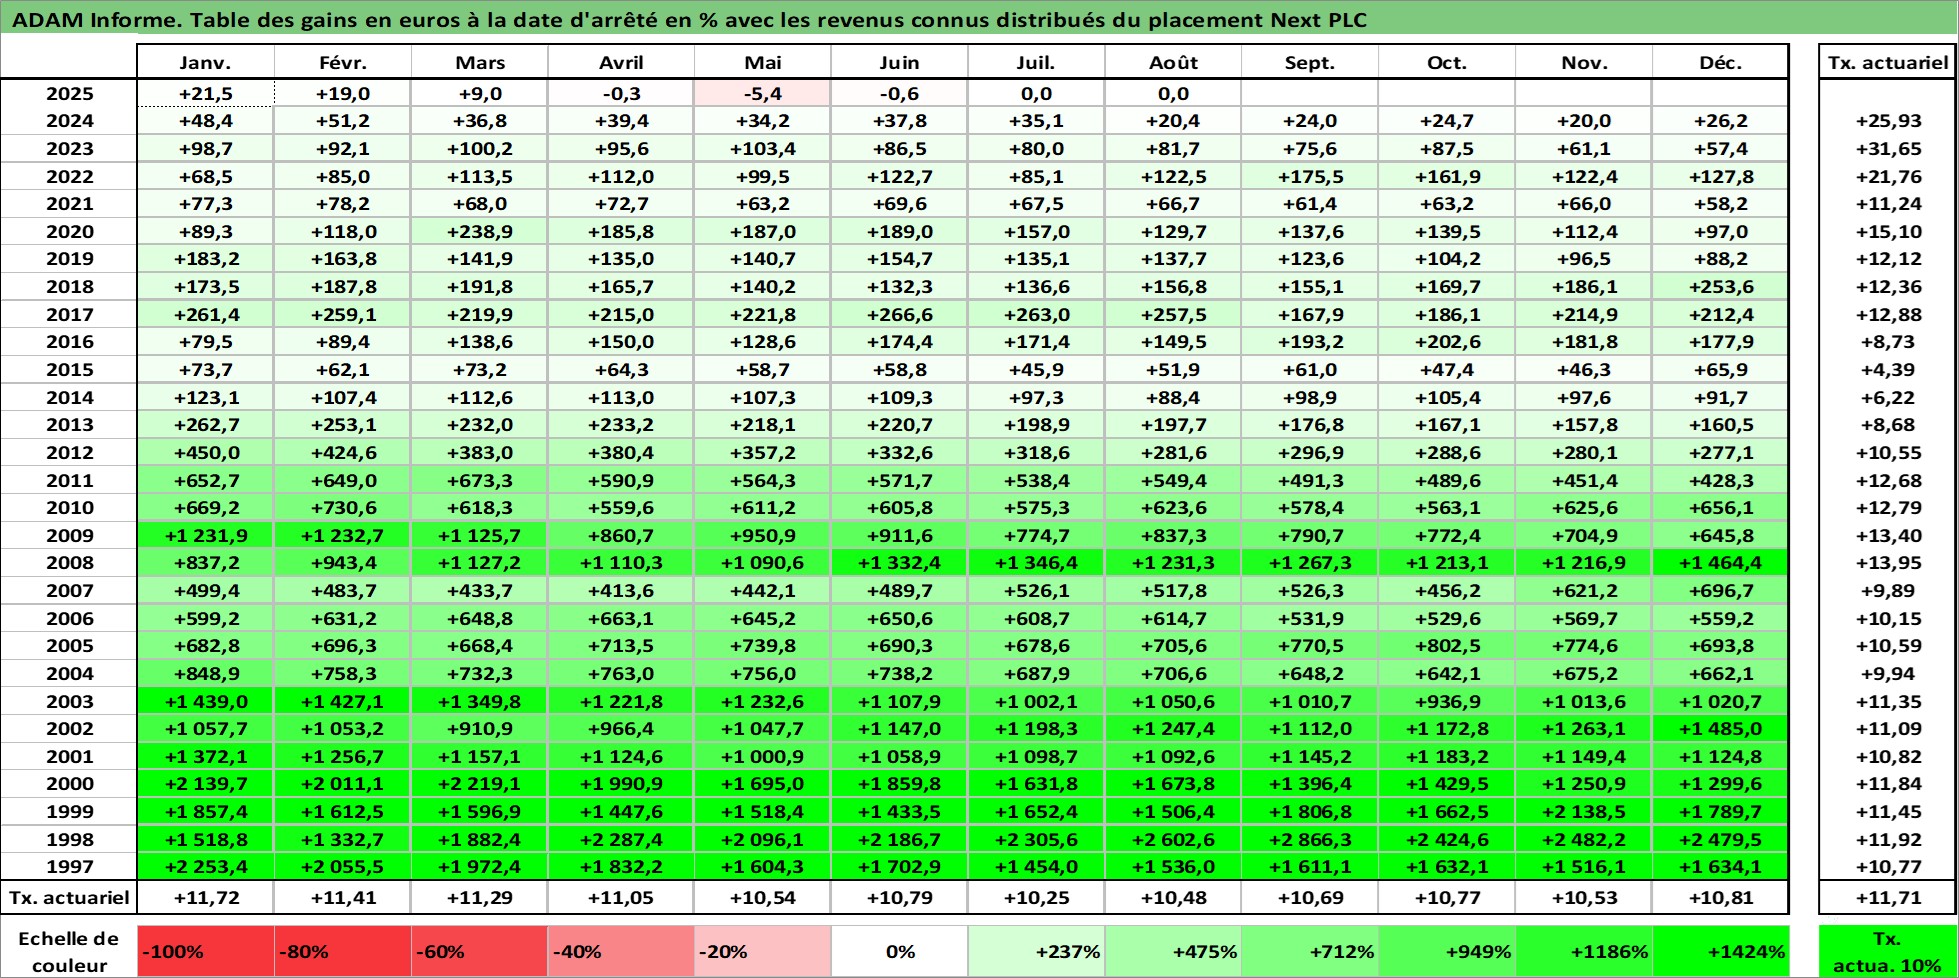Click the Tx. actua. 10% green swatch
The width and height of the screenshot is (1959, 978).
point(1888,952)
